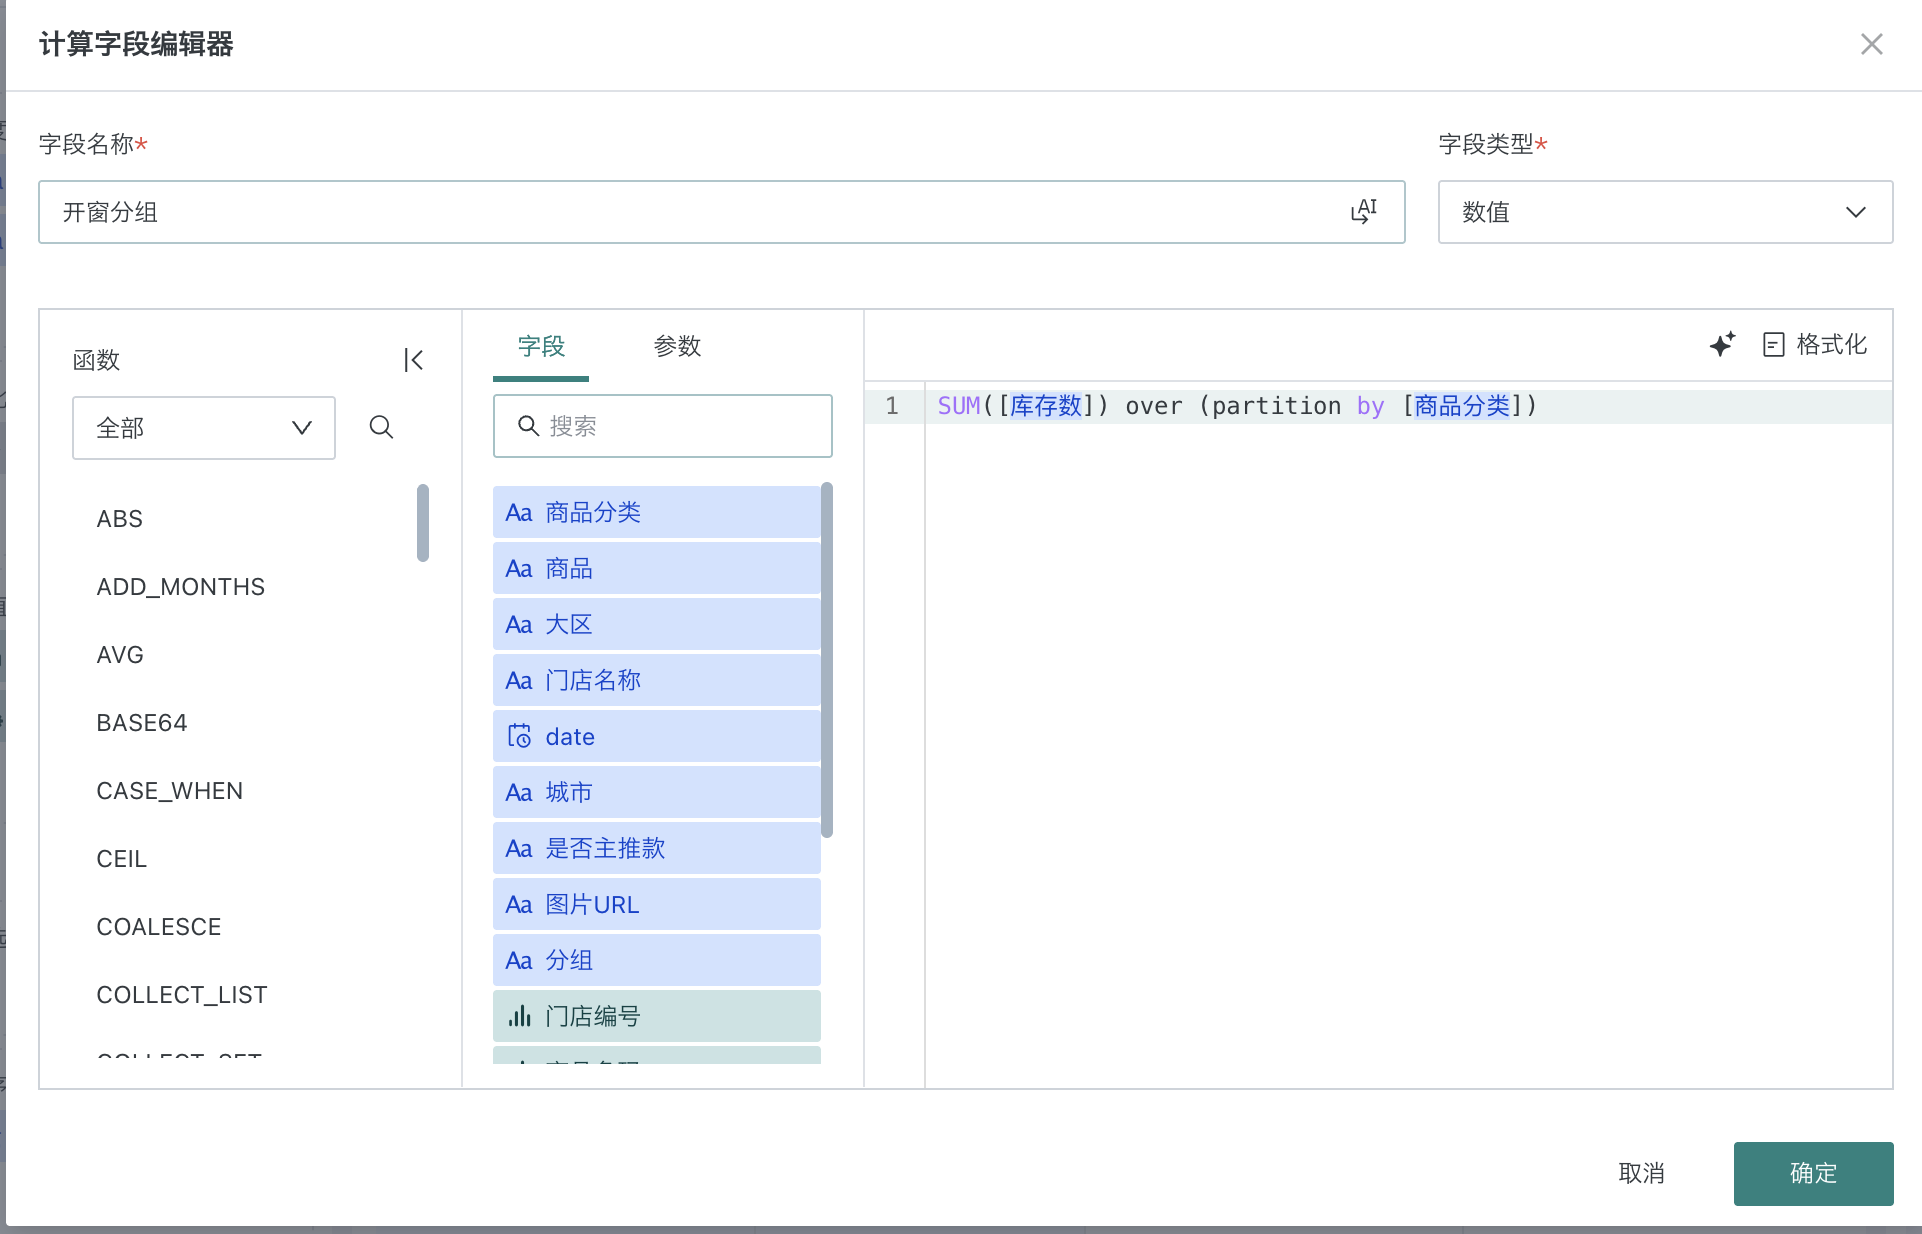Click the magnifier inside the field search box
Screen dimensions: 1922x1234
529,426
